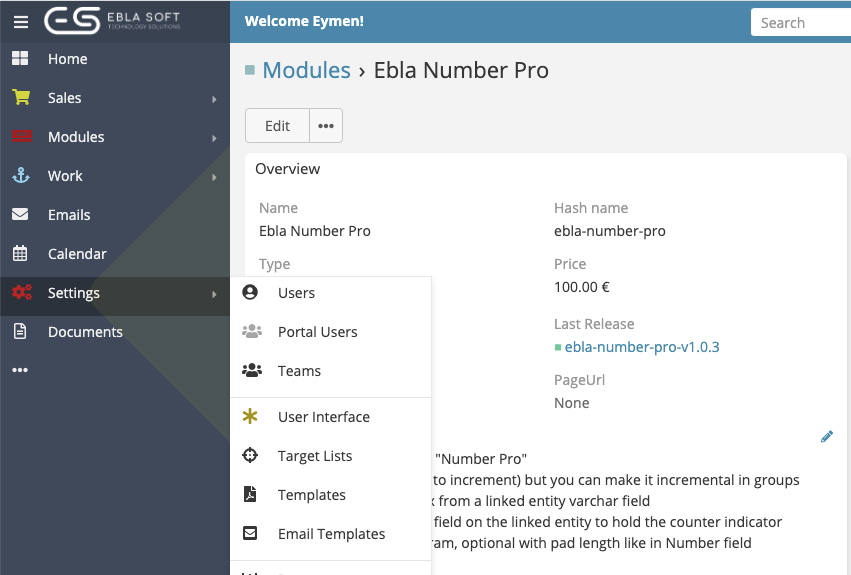Select Email Templates from Settings submenu
851x575 pixels.
pyautogui.click(x=331, y=534)
